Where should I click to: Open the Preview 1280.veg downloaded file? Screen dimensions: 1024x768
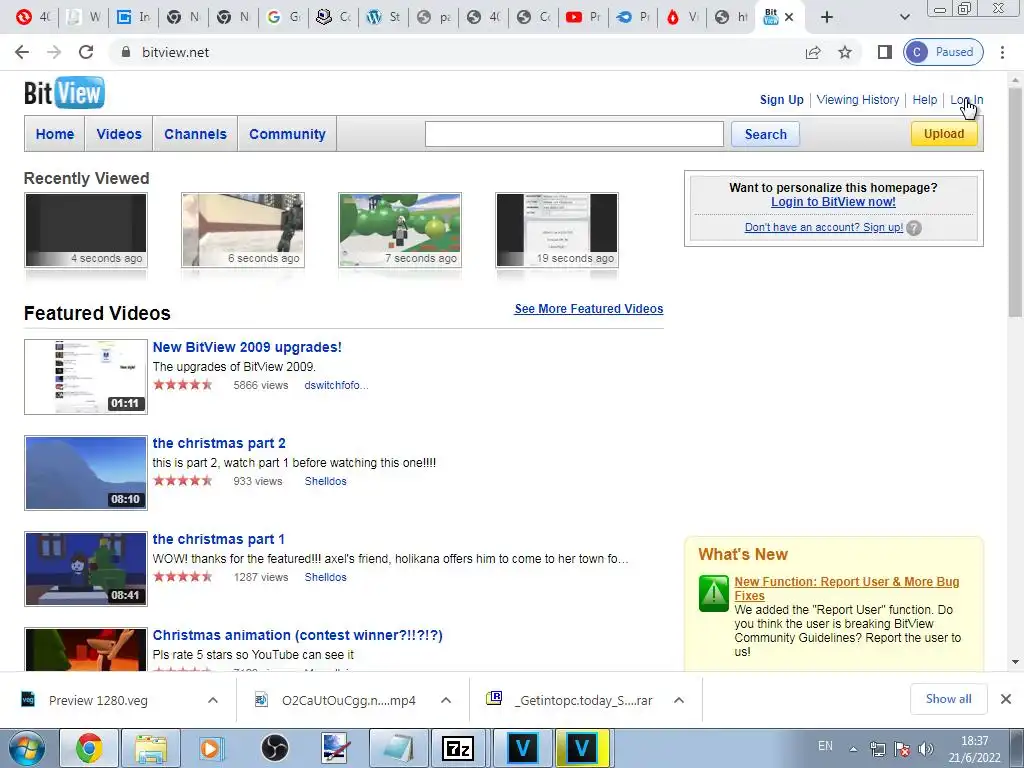pos(98,701)
